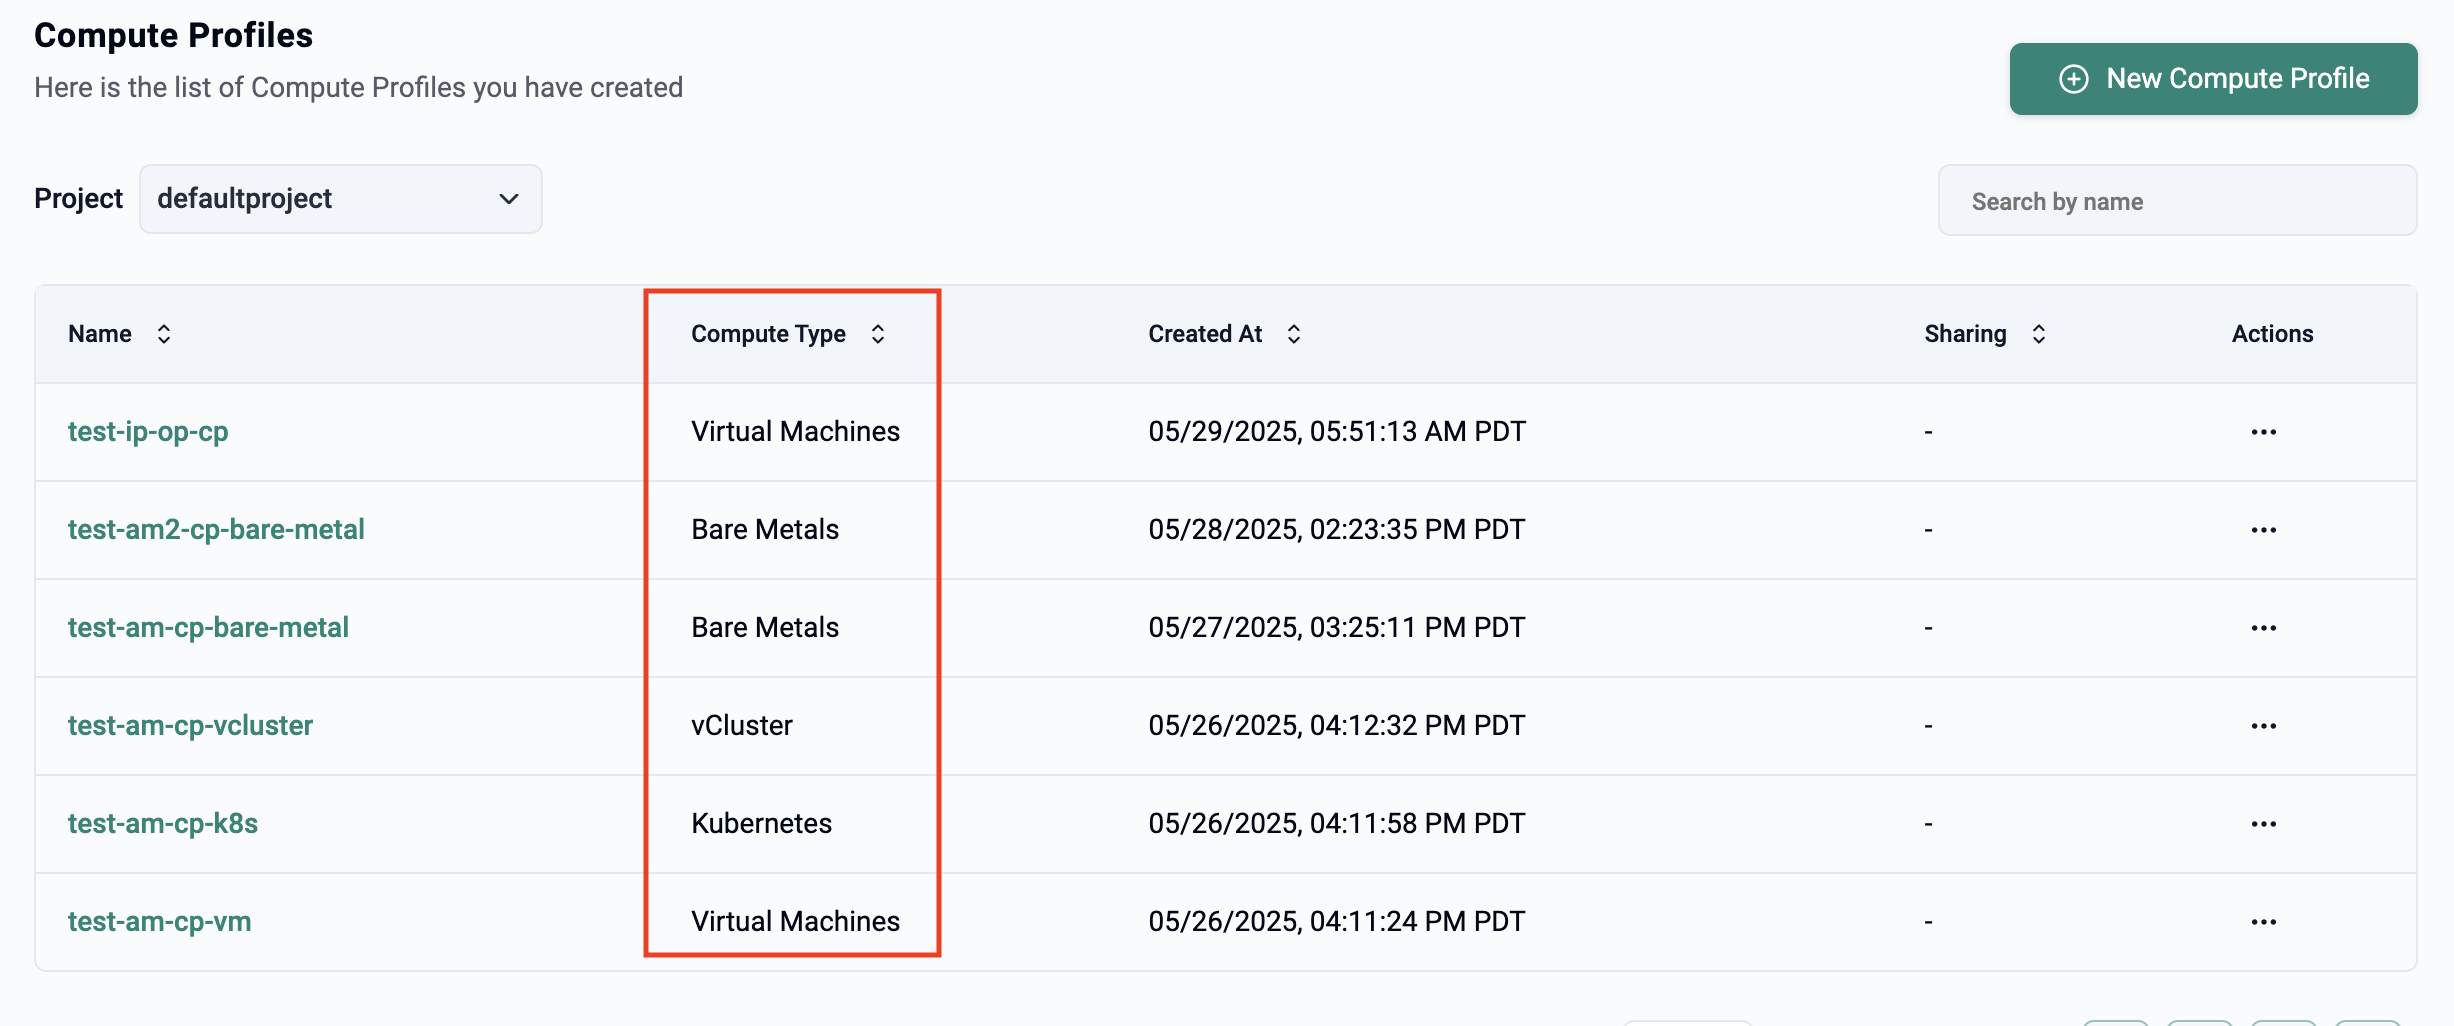The image size is (2454, 1026).
Task: Click the Compute Profiles page heading
Action: [x=173, y=35]
